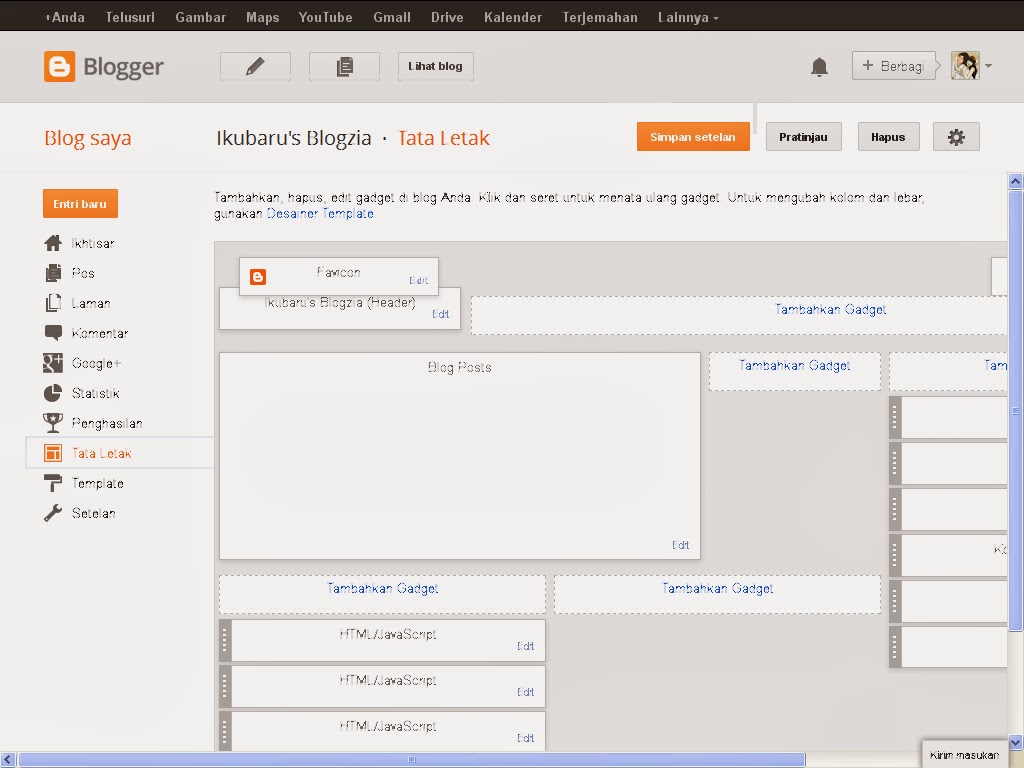This screenshot has height=768, width=1024.
Task: Edit the third HTML/JavaScript gadget
Action: click(x=526, y=738)
